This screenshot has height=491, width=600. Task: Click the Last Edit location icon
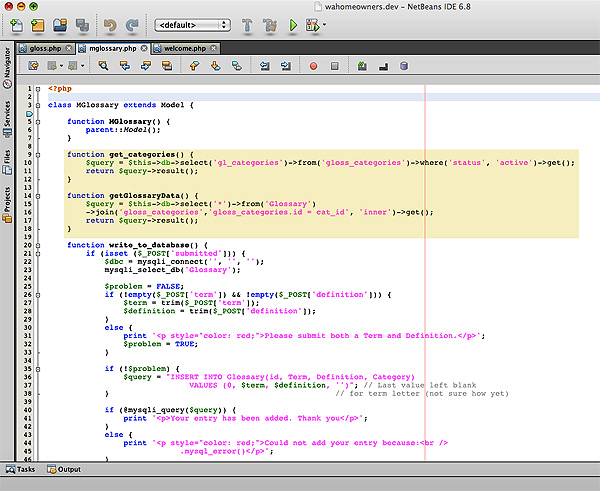tap(34, 66)
